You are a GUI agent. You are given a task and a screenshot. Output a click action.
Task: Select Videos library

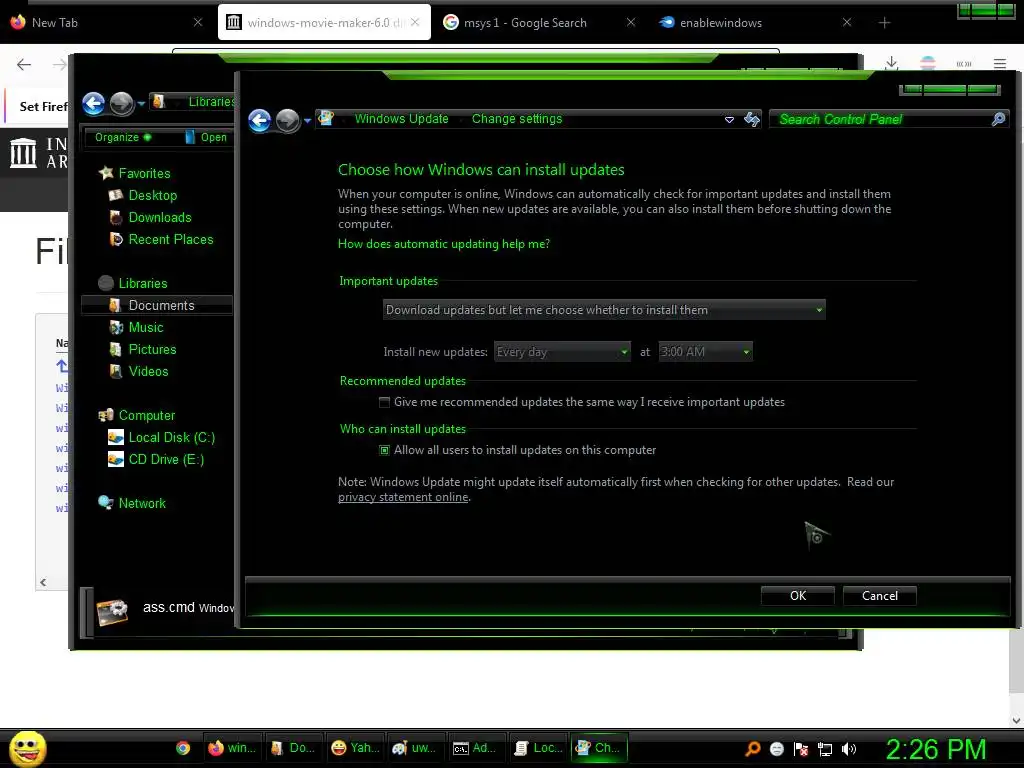tap(148, 372)
